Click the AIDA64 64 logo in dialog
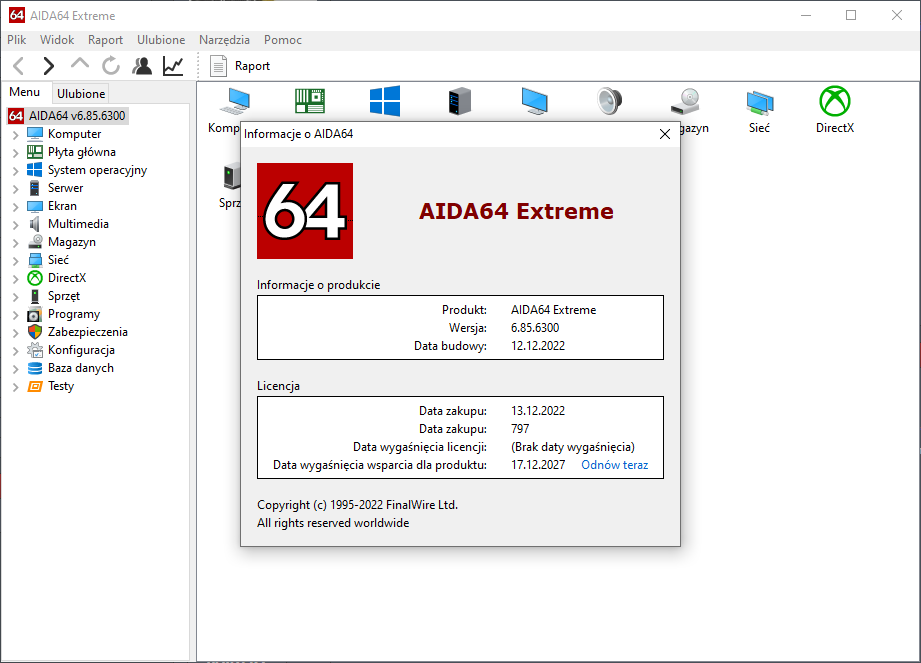Image resolution: width=921 pixels, height=663 pixels. click(305, 211)
